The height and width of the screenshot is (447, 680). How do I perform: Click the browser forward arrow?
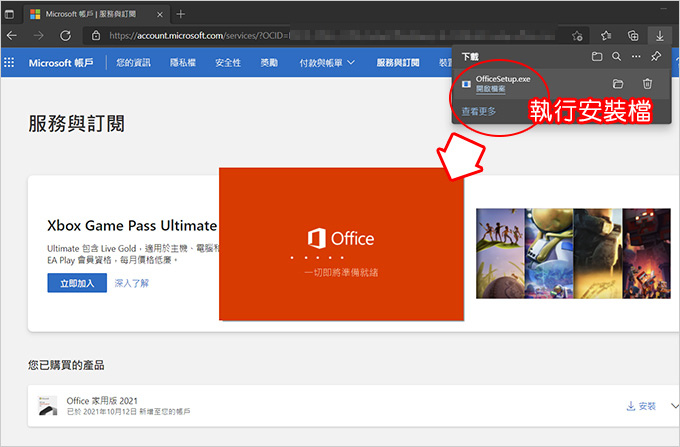(x=39, y=36)
